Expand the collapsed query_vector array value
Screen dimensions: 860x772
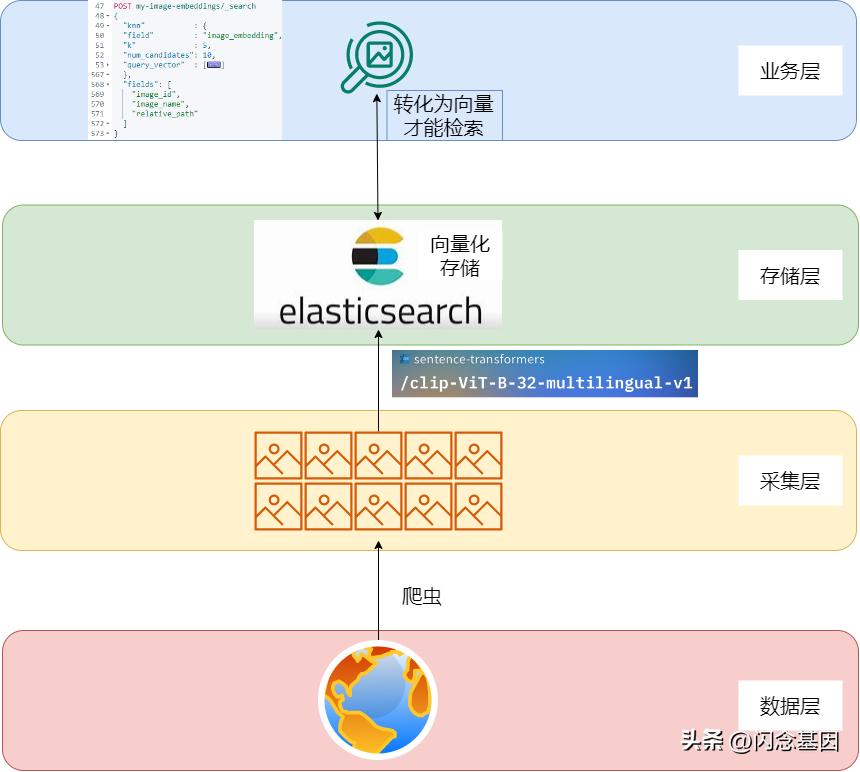pyautogui.click(x=214, y=65)
